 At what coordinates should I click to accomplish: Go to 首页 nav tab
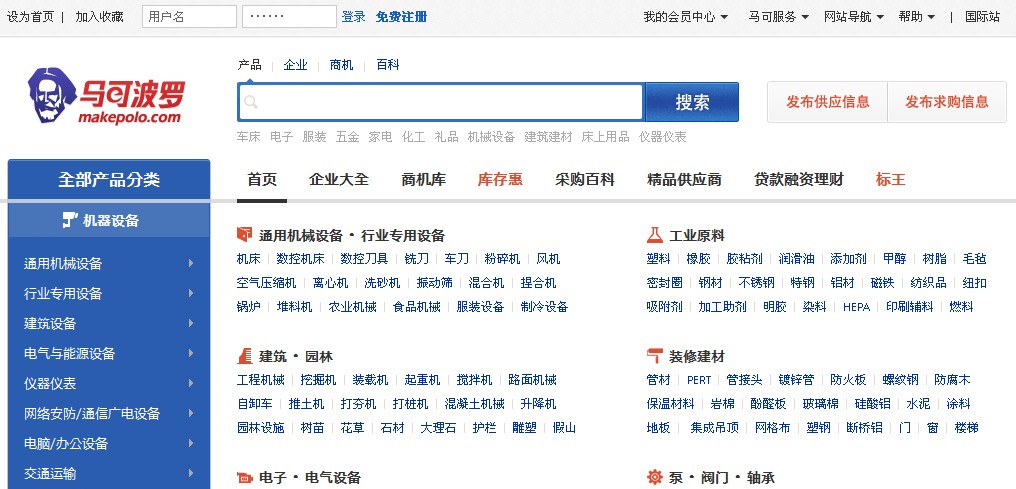pyautogui.click(x=262, y=179)
